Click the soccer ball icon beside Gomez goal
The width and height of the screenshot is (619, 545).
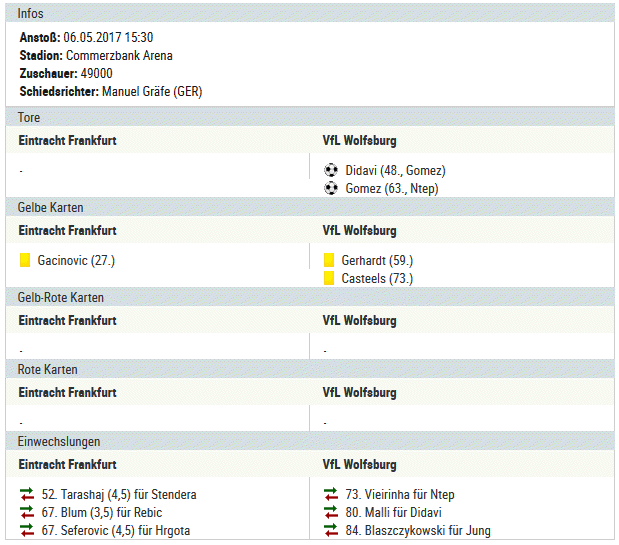point(331,188)
